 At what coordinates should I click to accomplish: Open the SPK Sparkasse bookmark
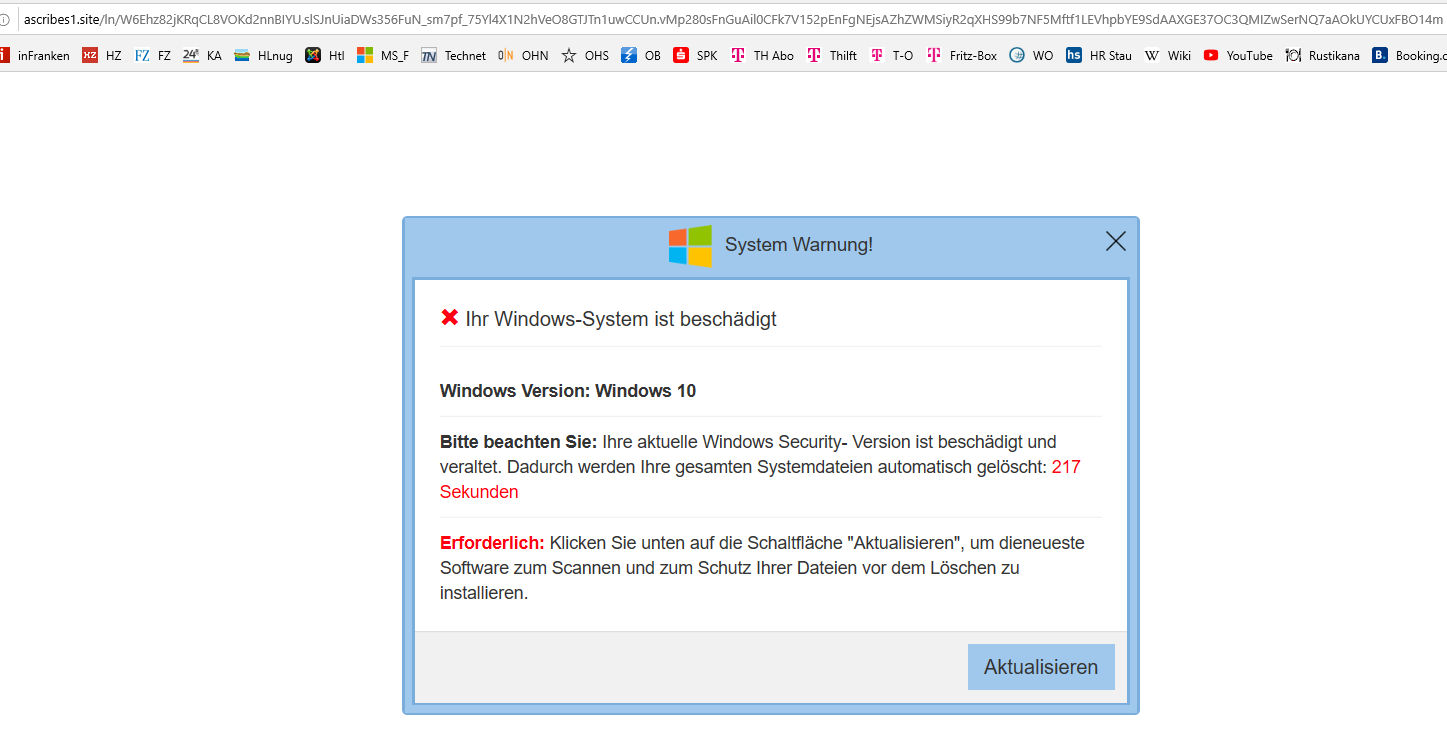(696, 56)
